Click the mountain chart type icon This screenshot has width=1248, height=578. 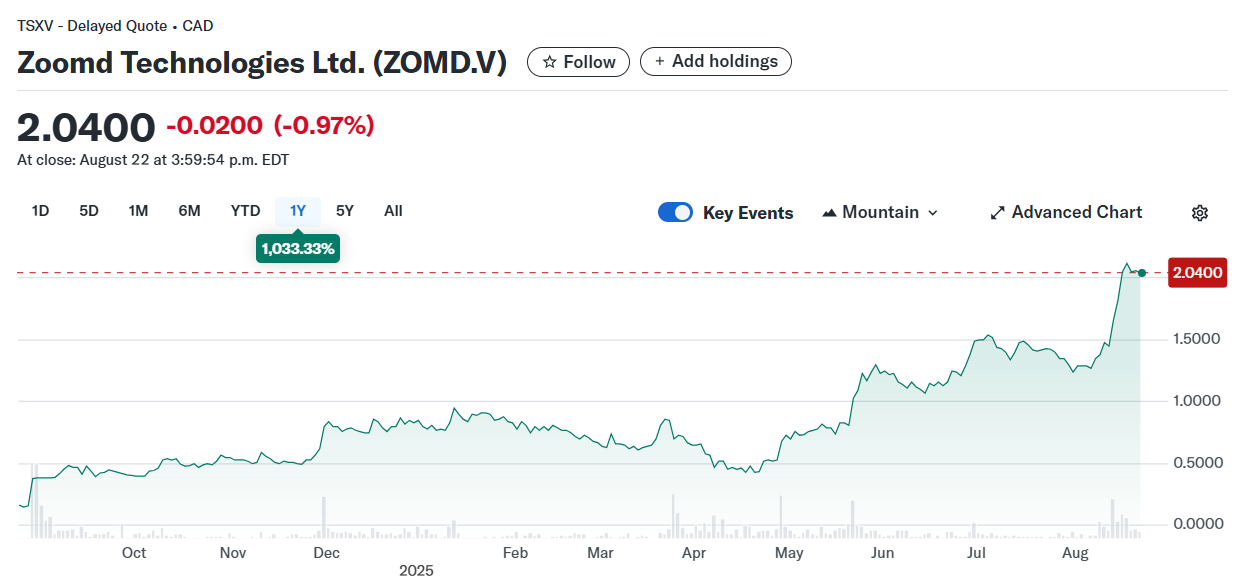pos(829,213)
